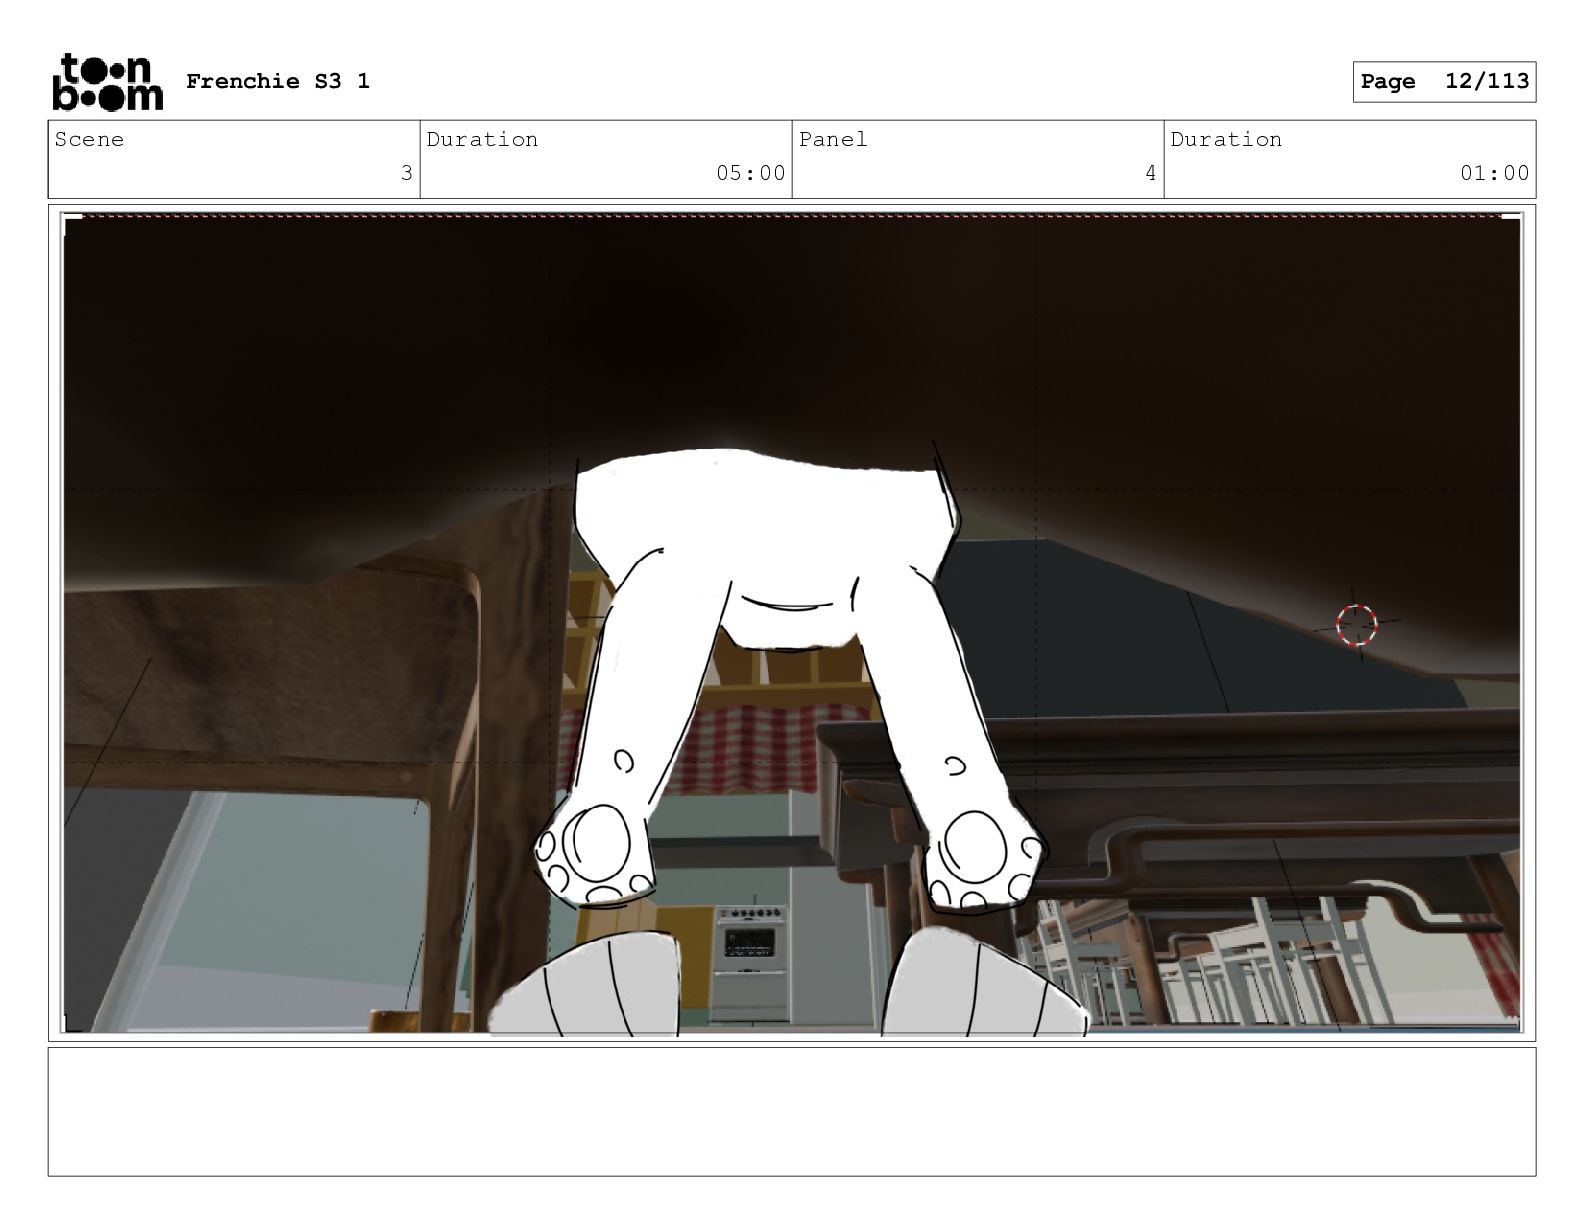Image resolution: width=1584 pixels, height=1224 pixels.
Task: Click the 'Scene' header label
Action: [x=90, y=140]
